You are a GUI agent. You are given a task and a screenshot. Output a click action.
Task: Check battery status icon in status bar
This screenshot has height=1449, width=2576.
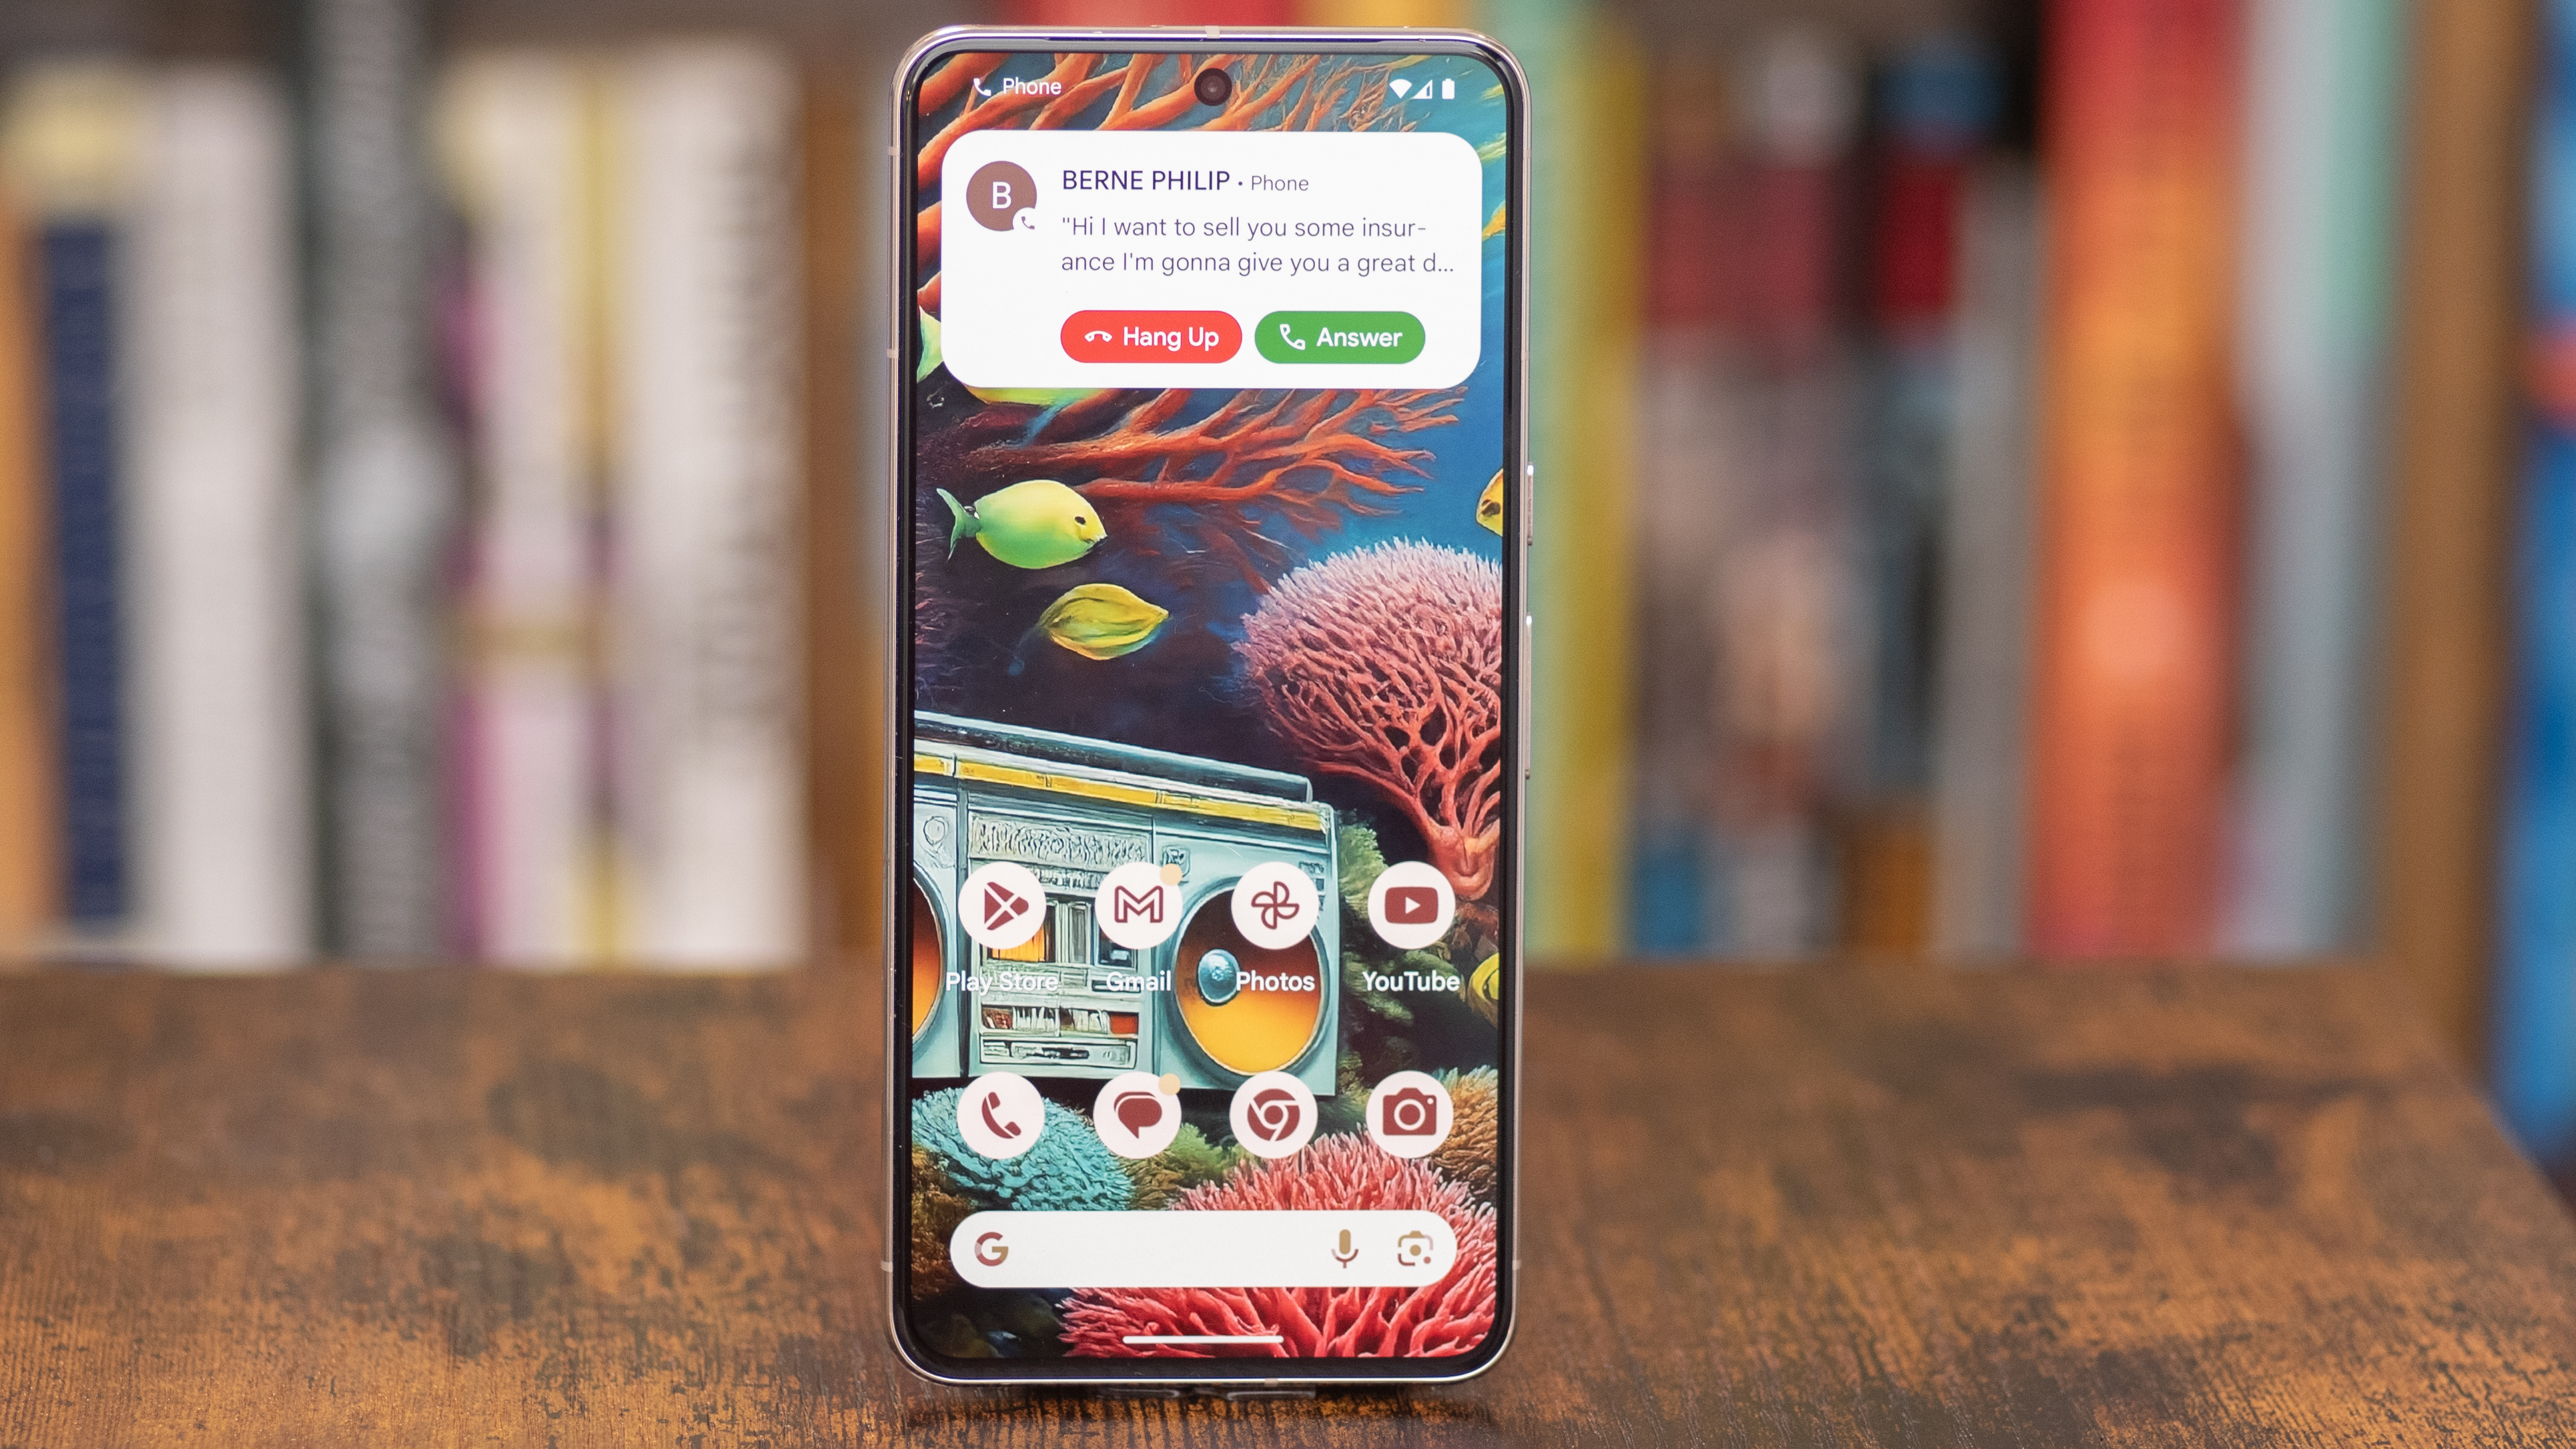pyautogui.click(x=1449, y=89)
